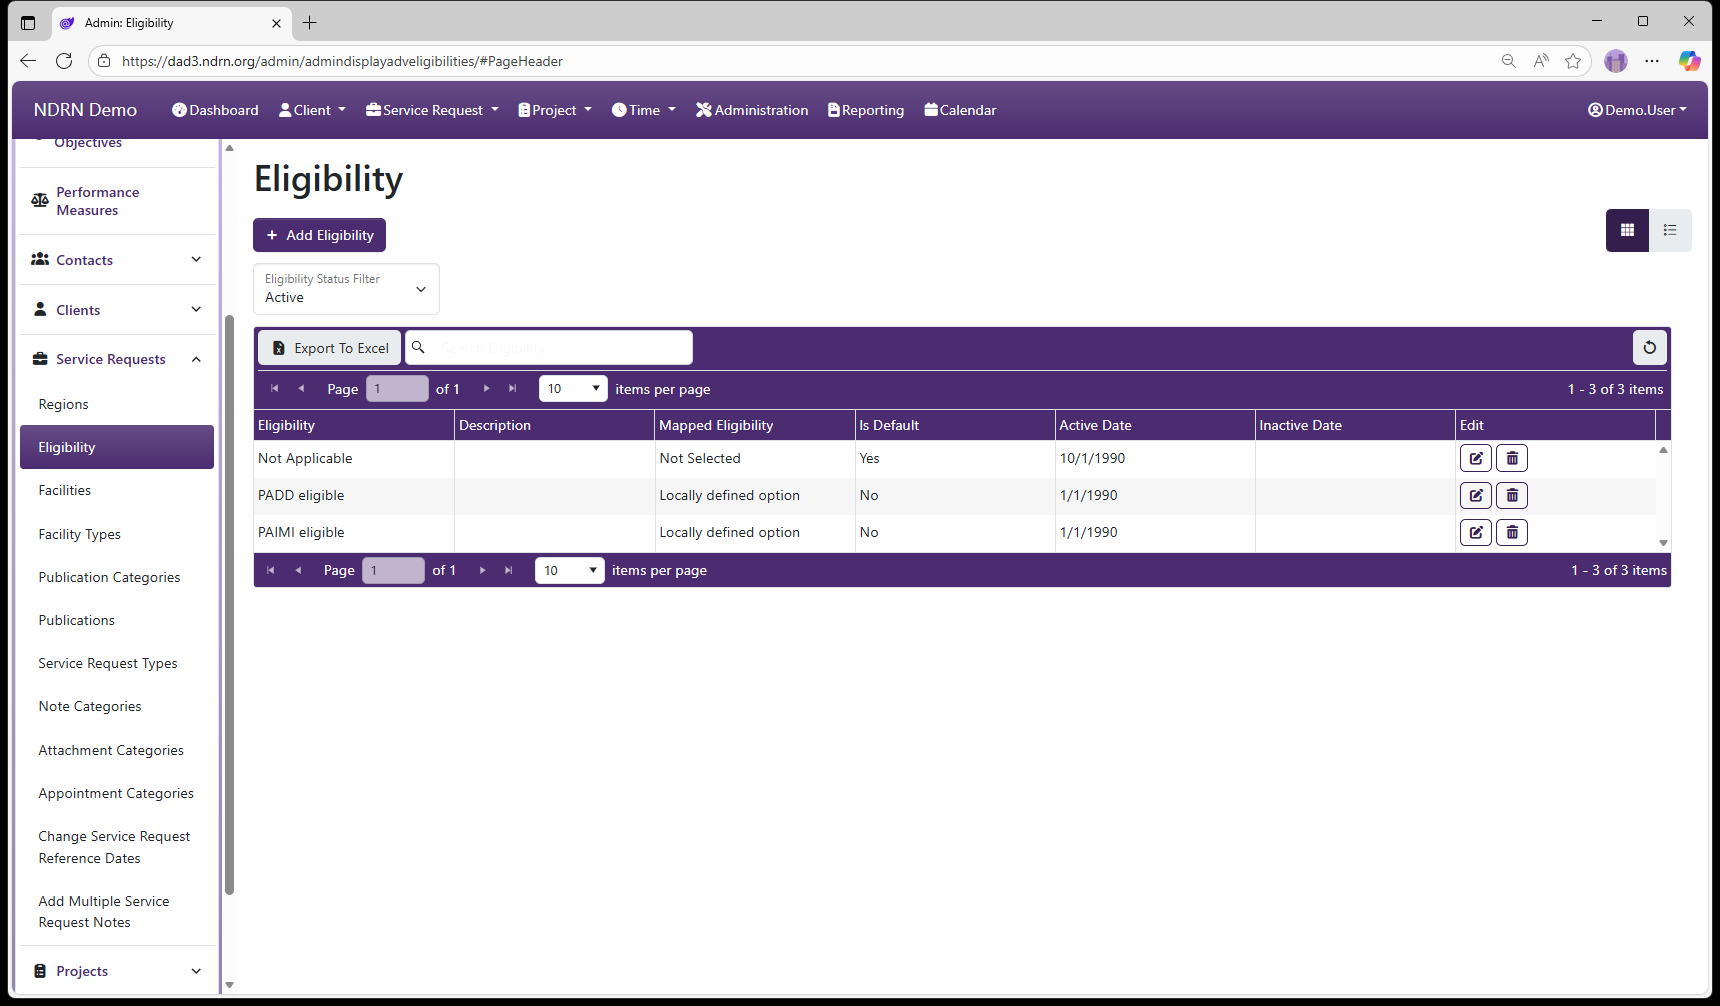Change items per page in top pager
Screen dimensions: 1720x1006
pyautogui.click(x=573, y=389)
